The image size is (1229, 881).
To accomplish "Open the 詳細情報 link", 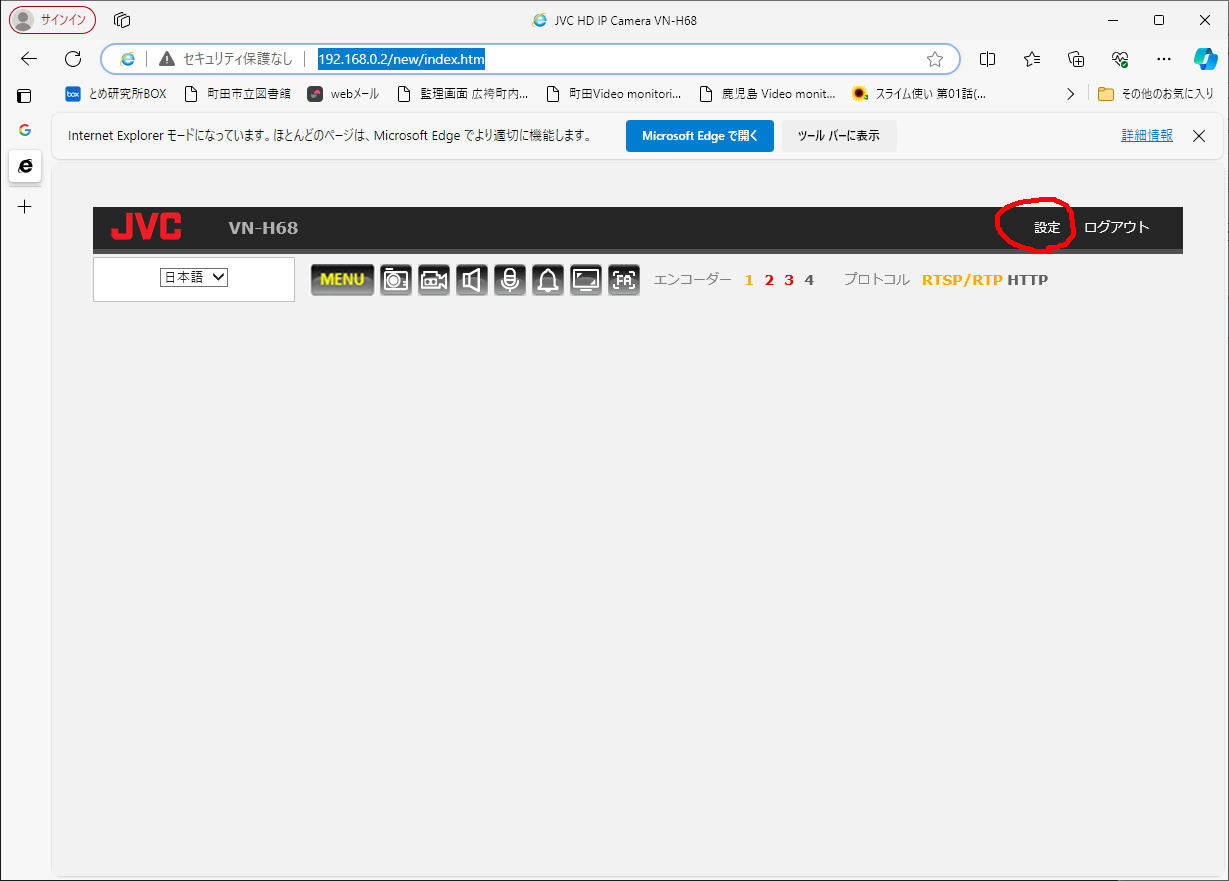I will point(1146,136).
